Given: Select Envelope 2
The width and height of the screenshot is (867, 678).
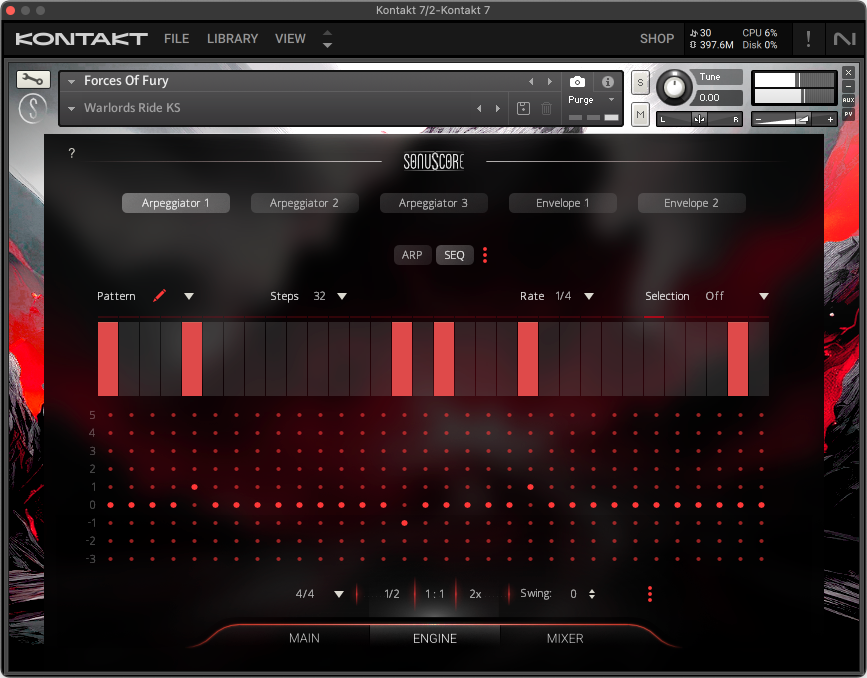Looking at the screenshot, I should pyautogui.click(x=692, y=203).
